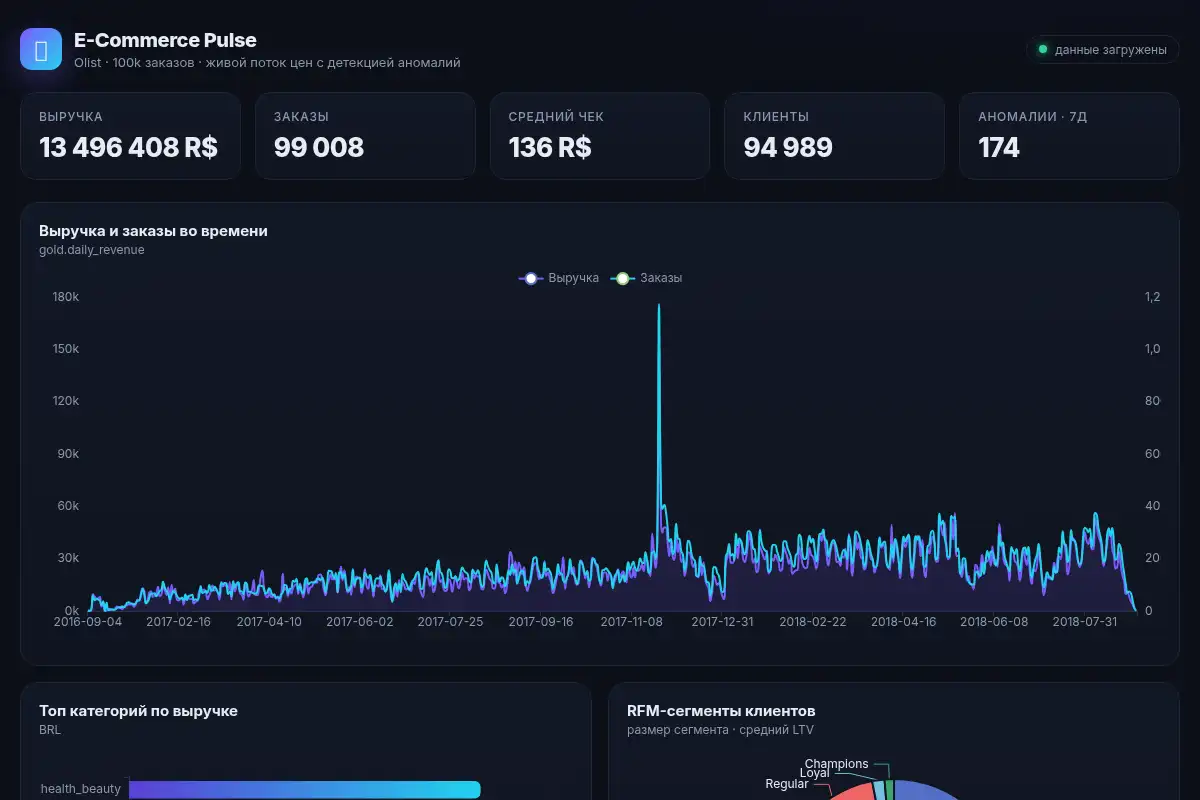This screenshot has height=800, width=1200.
Task: Click the 2018-02-22 axis date label
Action: coord(813,621)
